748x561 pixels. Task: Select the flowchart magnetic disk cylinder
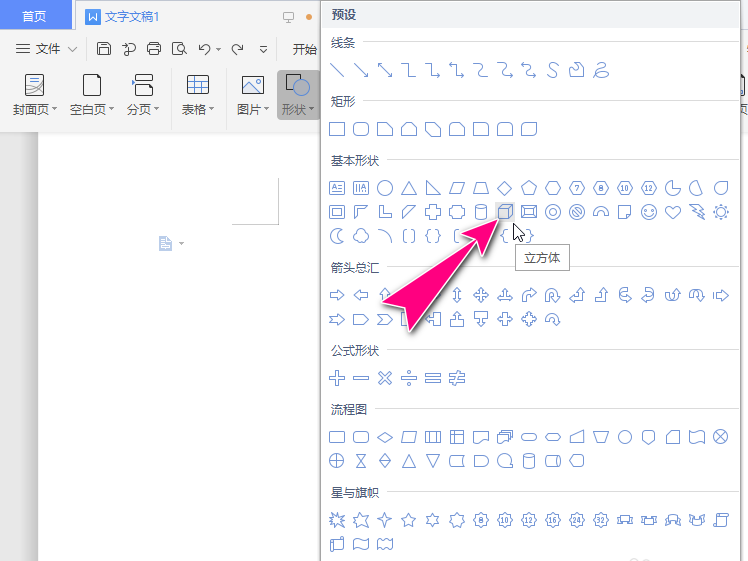point(529,461)
